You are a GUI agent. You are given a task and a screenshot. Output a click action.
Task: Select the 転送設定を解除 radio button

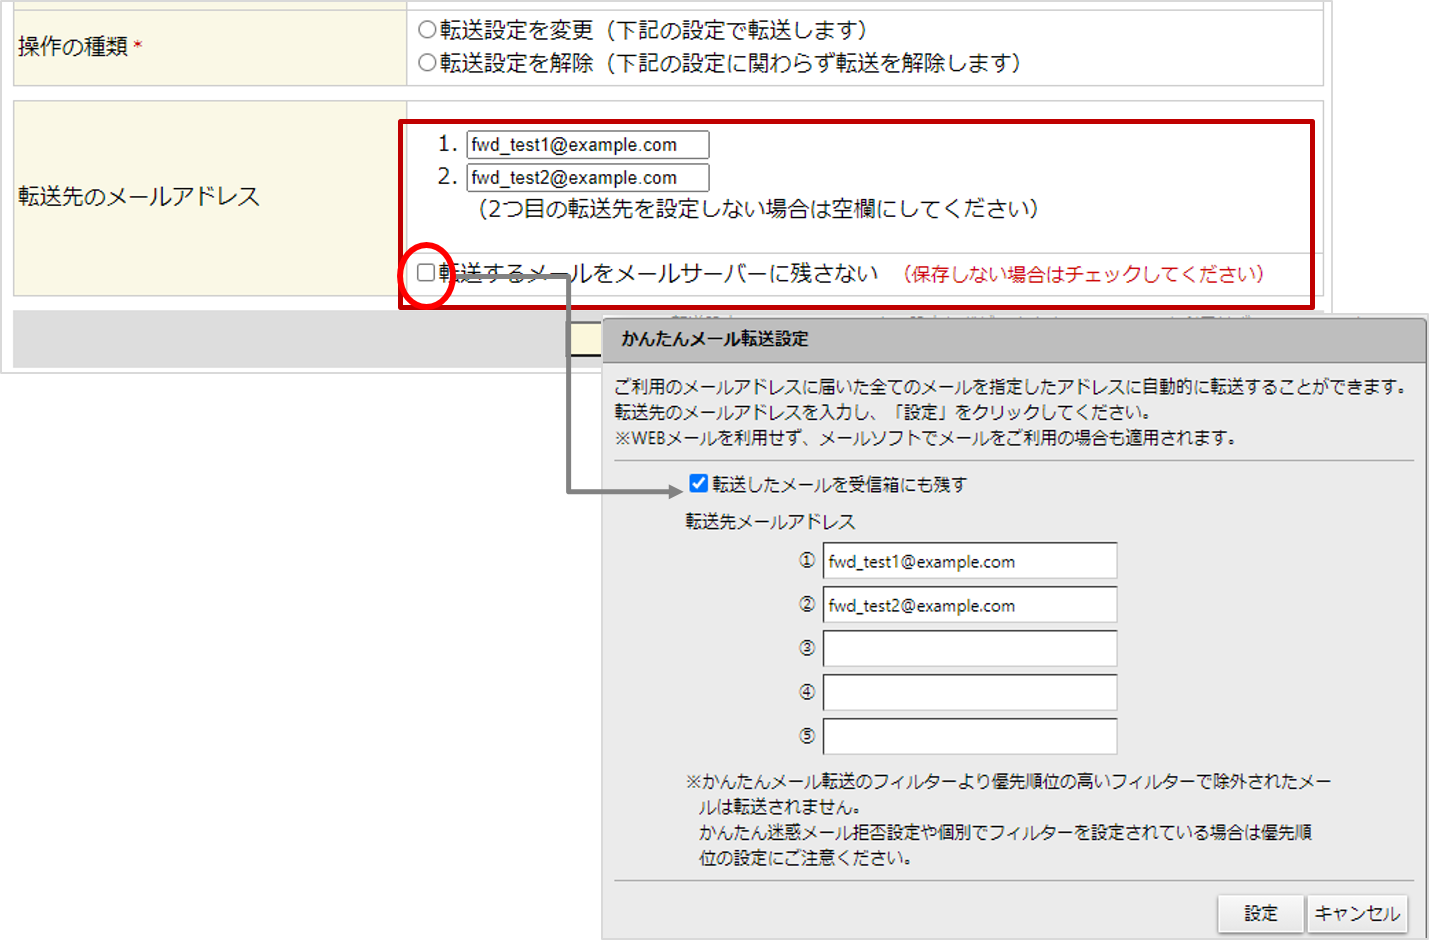(427, 63)
